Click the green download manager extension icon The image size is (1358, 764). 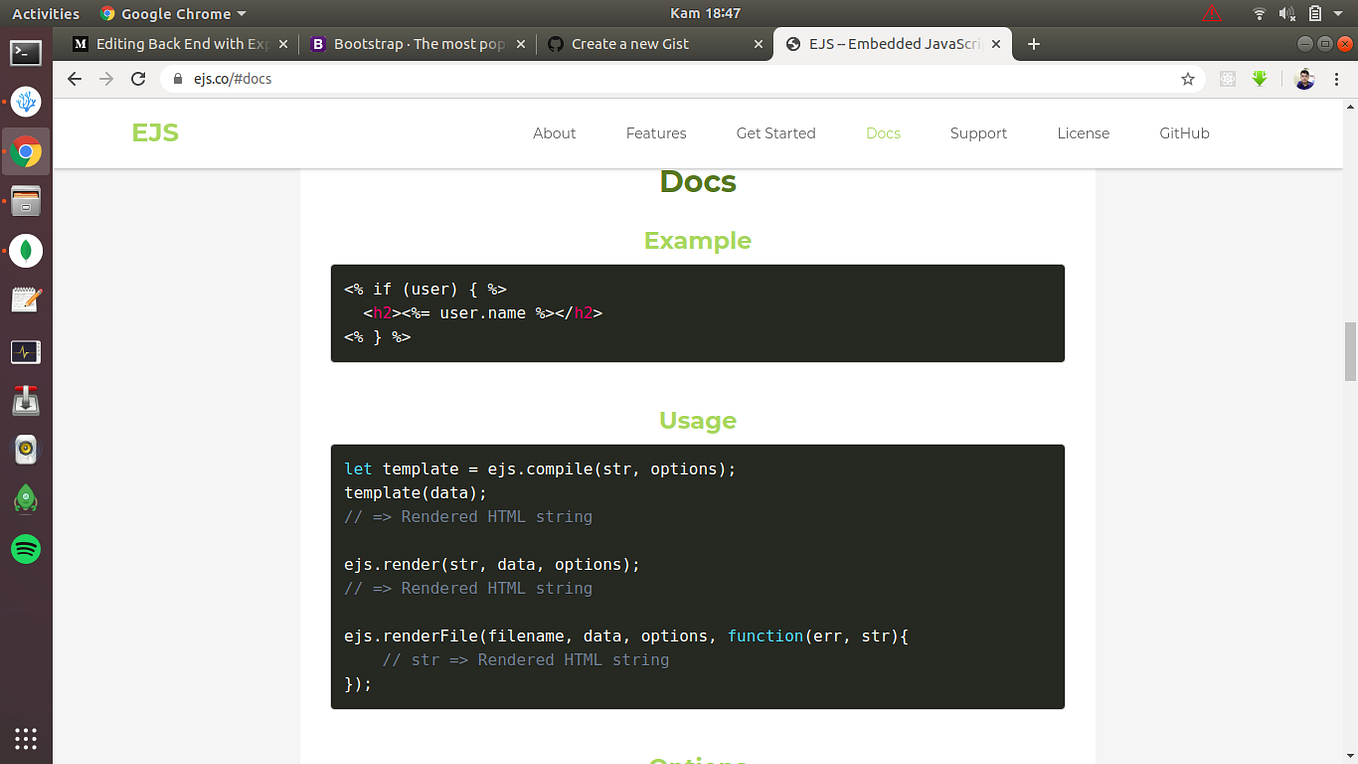1259,78
